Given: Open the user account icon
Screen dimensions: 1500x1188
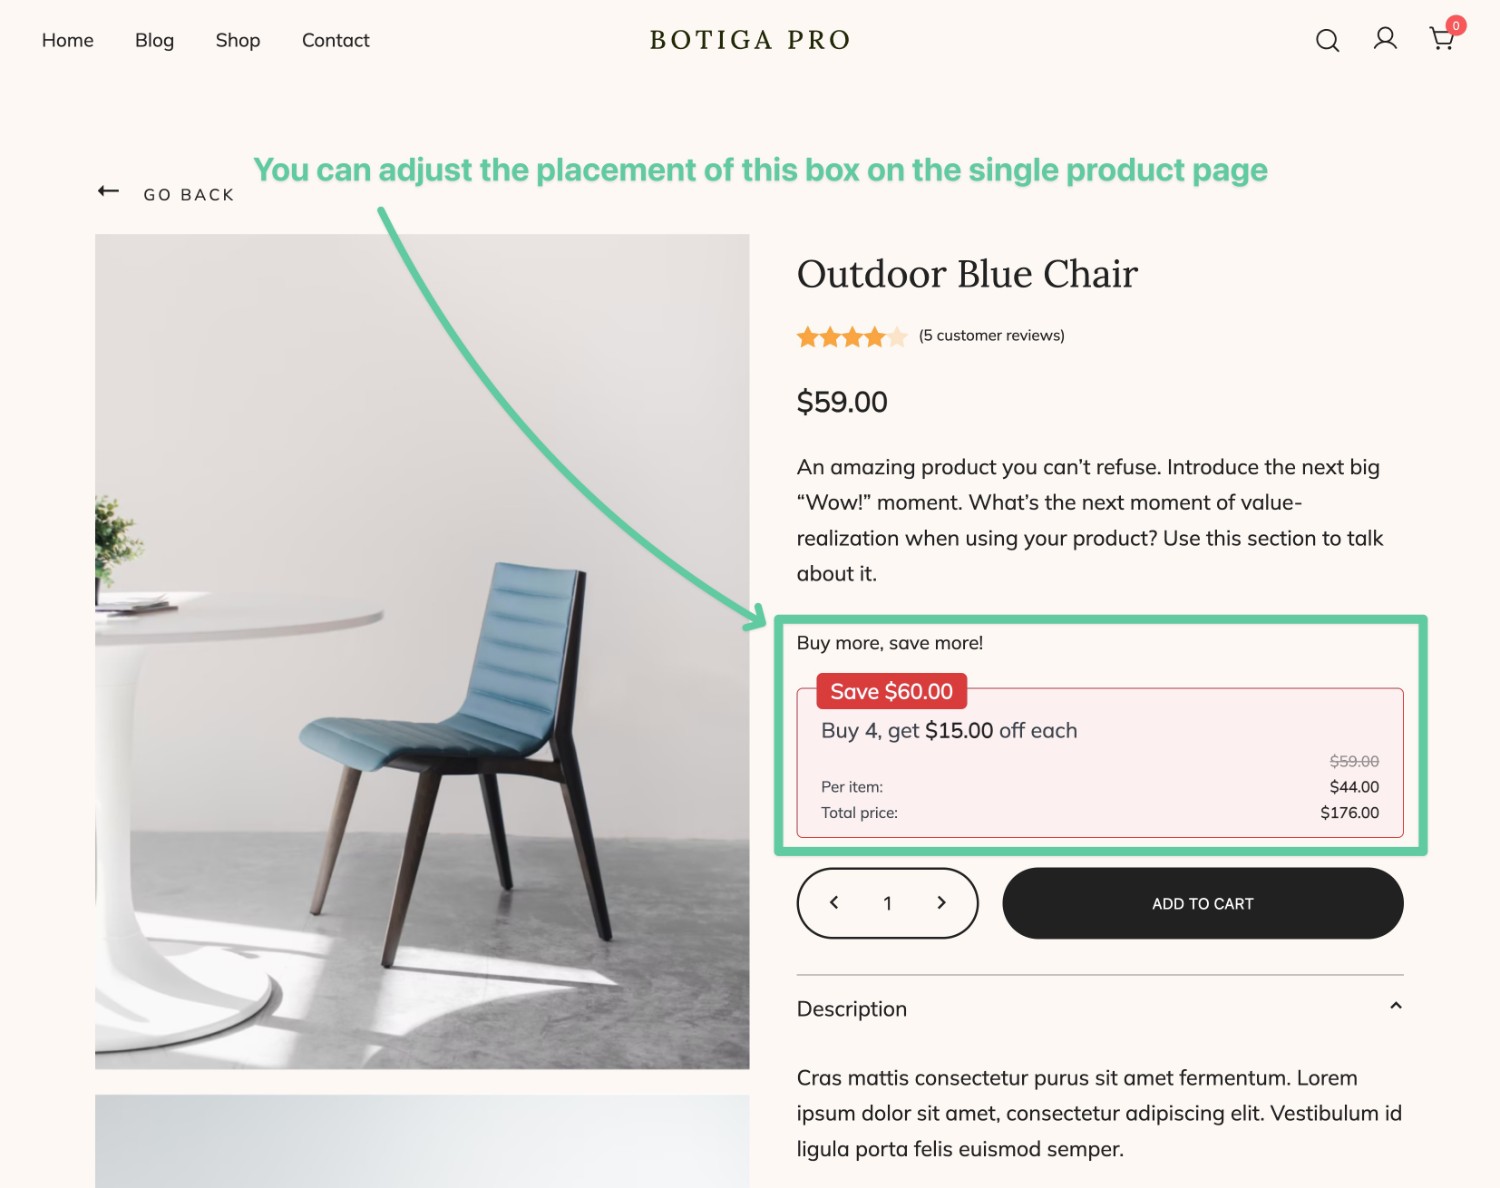Looking at the screenshot, I should (1385, 39).
